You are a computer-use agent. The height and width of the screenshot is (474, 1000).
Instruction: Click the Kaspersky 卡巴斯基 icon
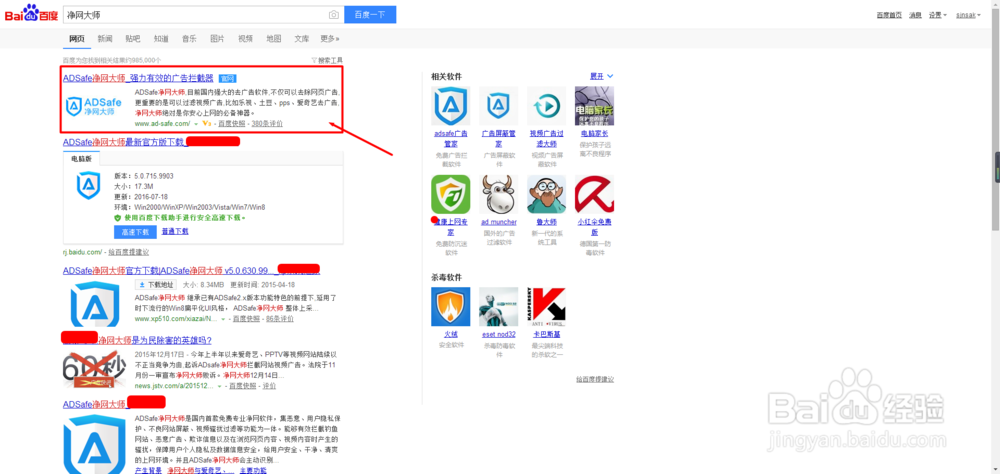pyautogui.click(x=547, y=306)
